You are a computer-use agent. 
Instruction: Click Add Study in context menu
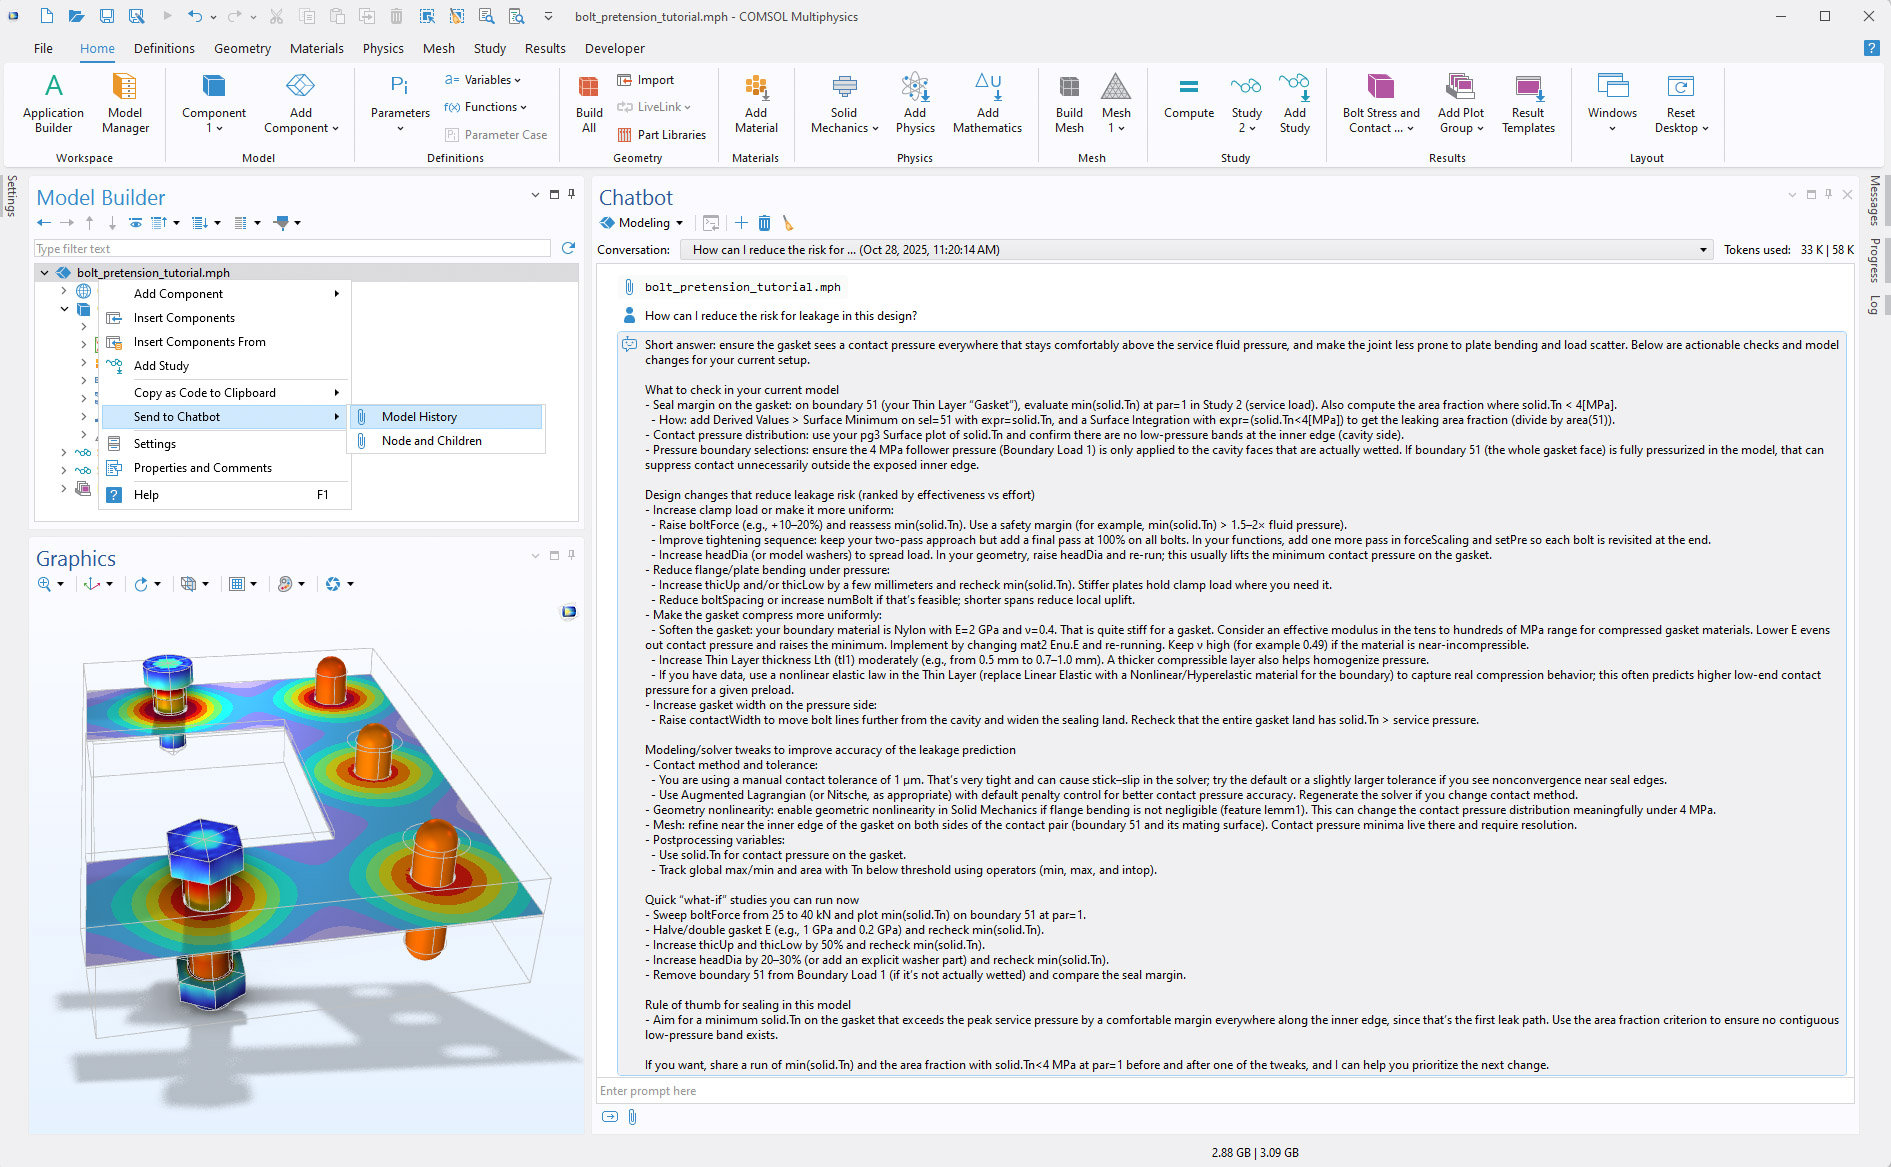161,366
